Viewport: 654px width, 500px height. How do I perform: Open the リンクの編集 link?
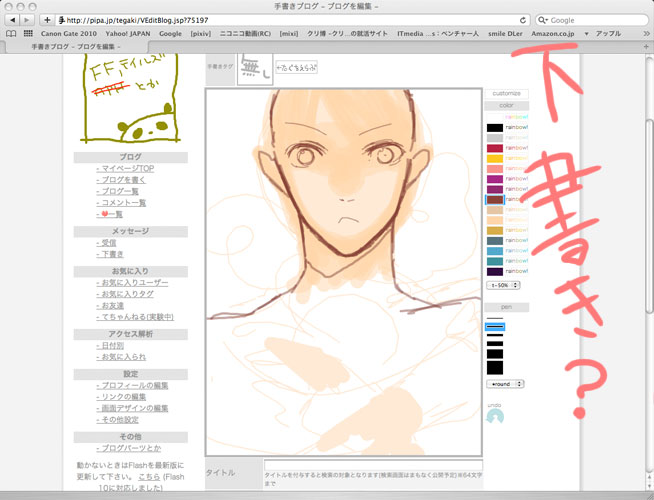(x=121, y=397)
